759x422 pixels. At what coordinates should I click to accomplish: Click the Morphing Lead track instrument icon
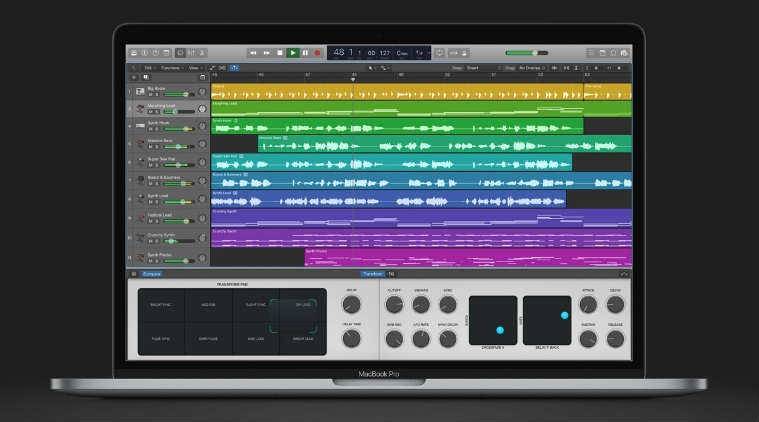(x=140, y=108)
